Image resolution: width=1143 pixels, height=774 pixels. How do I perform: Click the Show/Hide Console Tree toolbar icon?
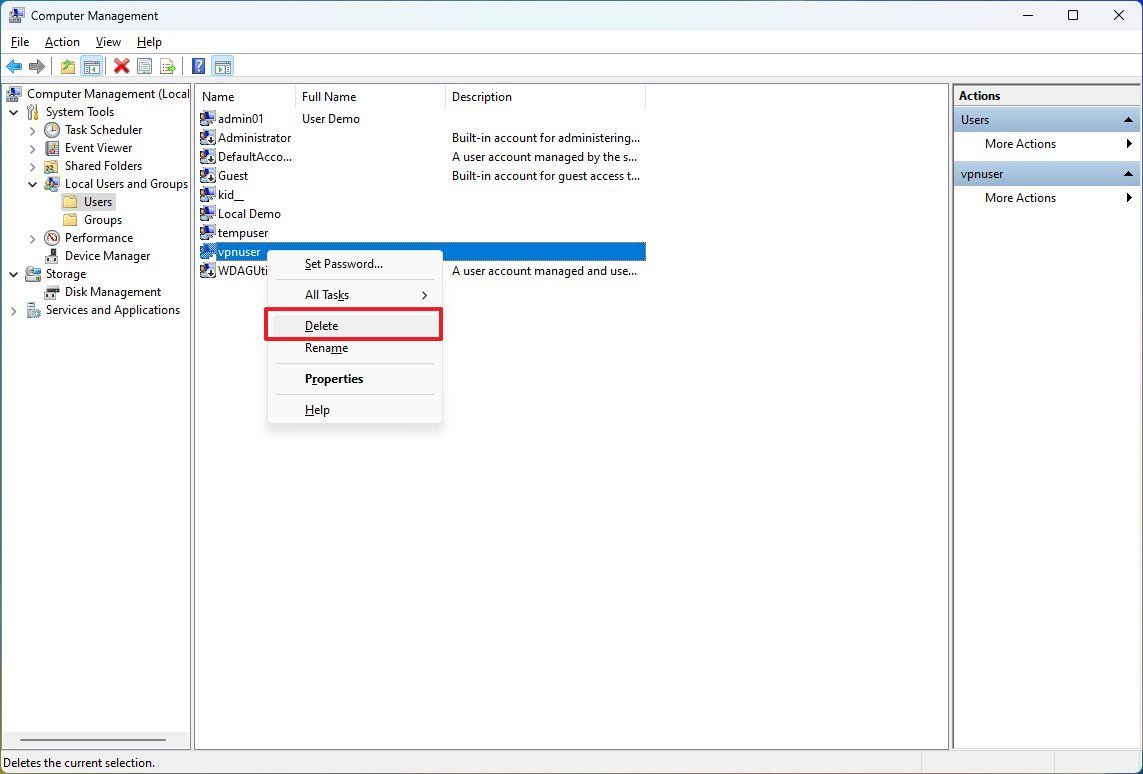pos(92,66)
